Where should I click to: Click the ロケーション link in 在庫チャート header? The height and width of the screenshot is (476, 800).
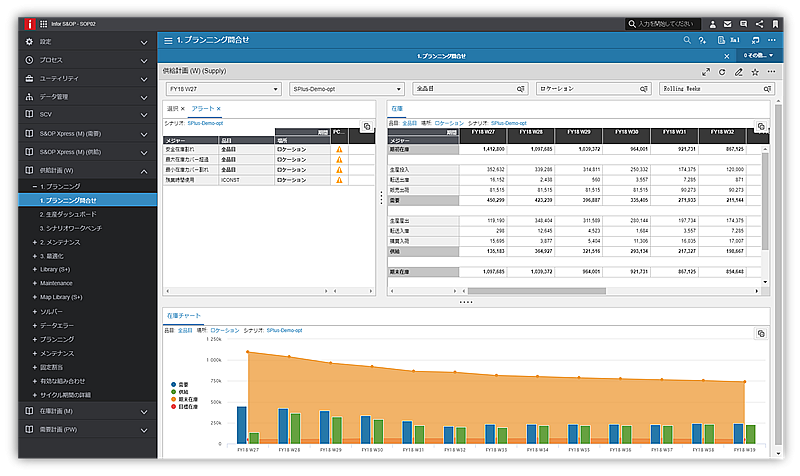(x=224, y=331)
